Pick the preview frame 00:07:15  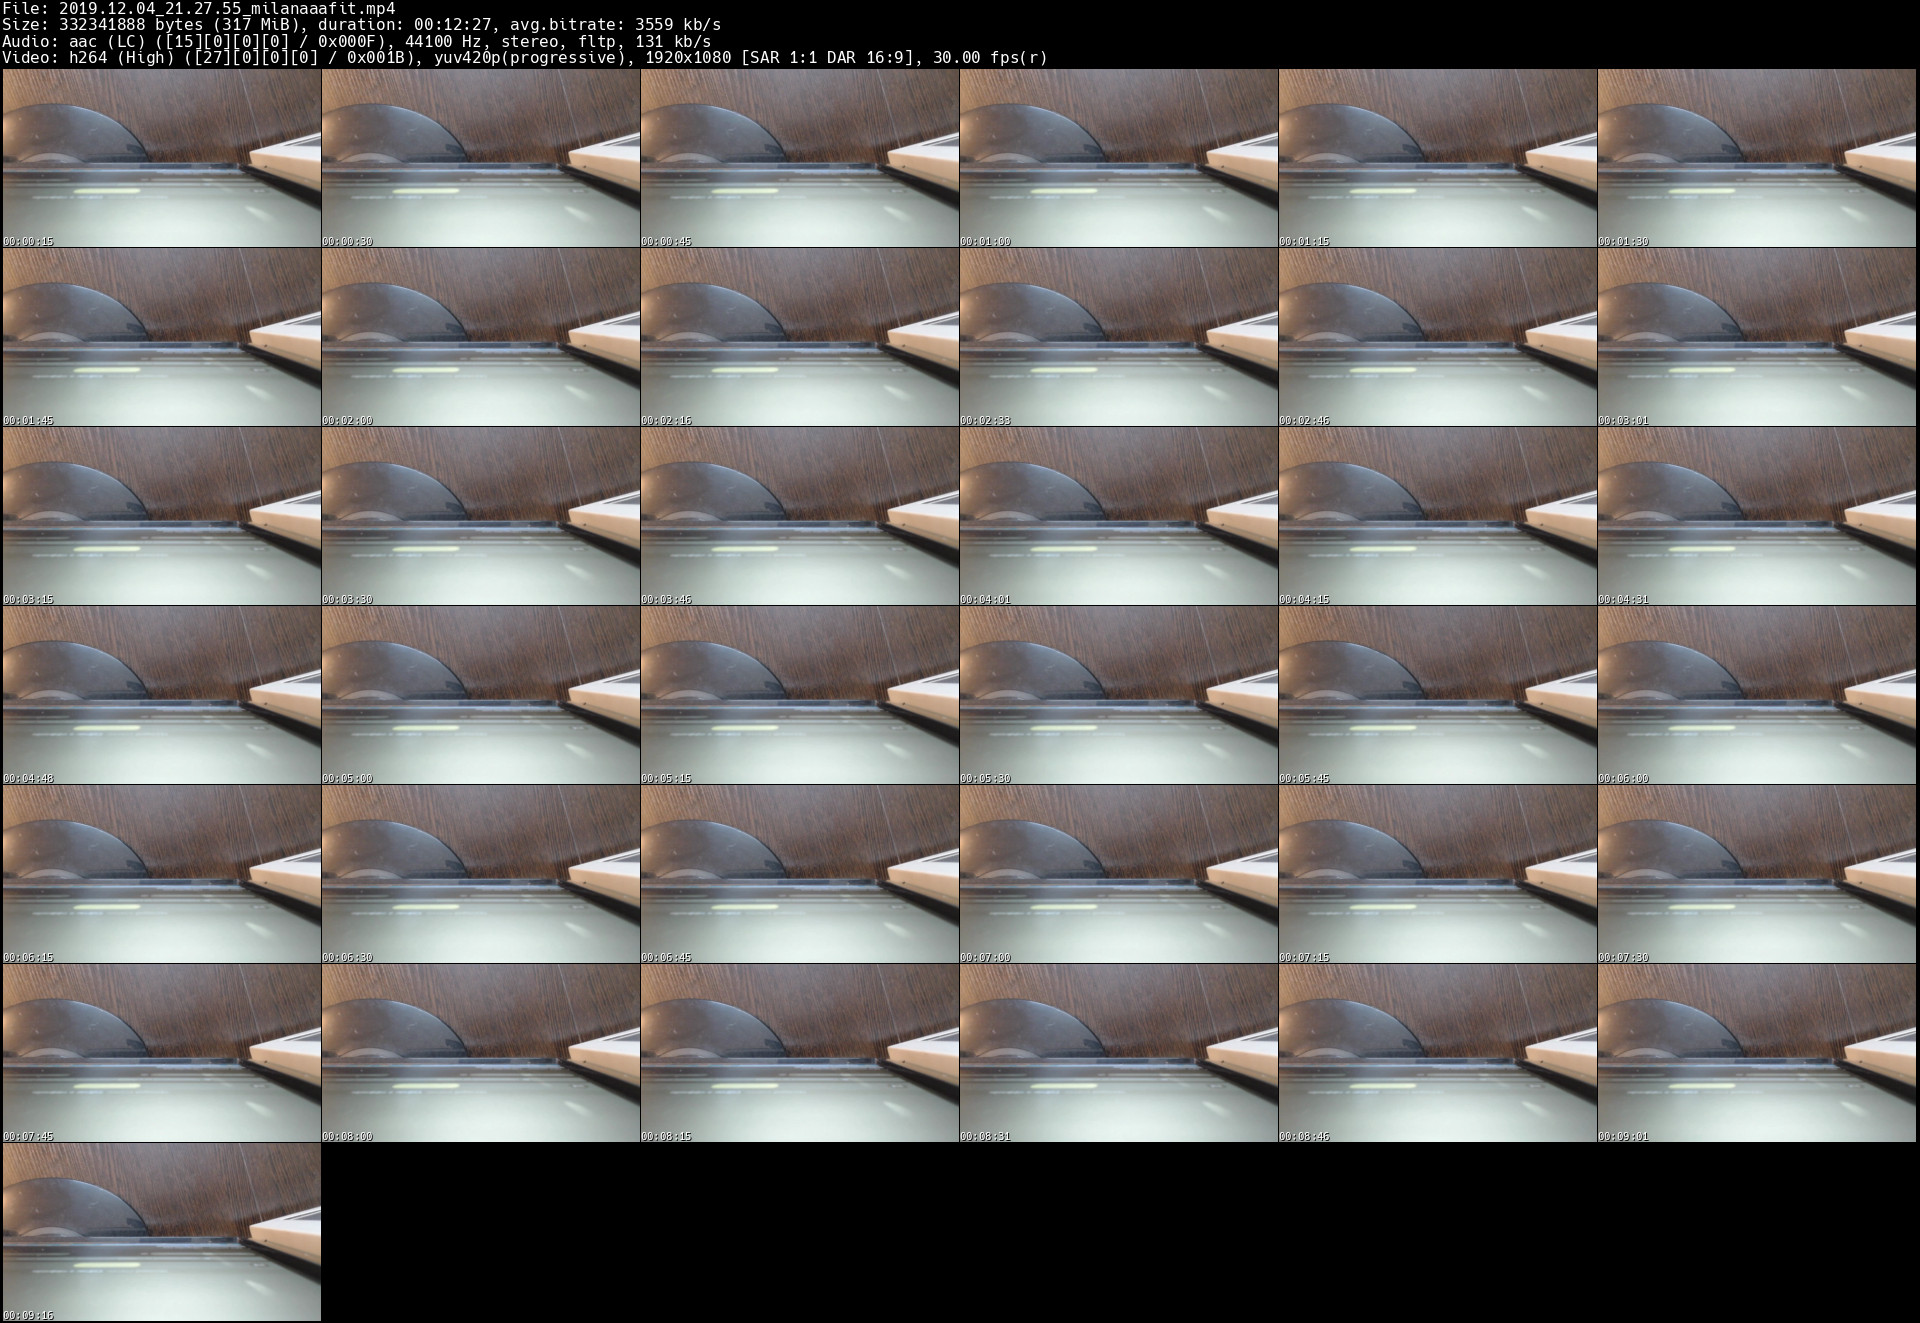[x=1438, y=874]
